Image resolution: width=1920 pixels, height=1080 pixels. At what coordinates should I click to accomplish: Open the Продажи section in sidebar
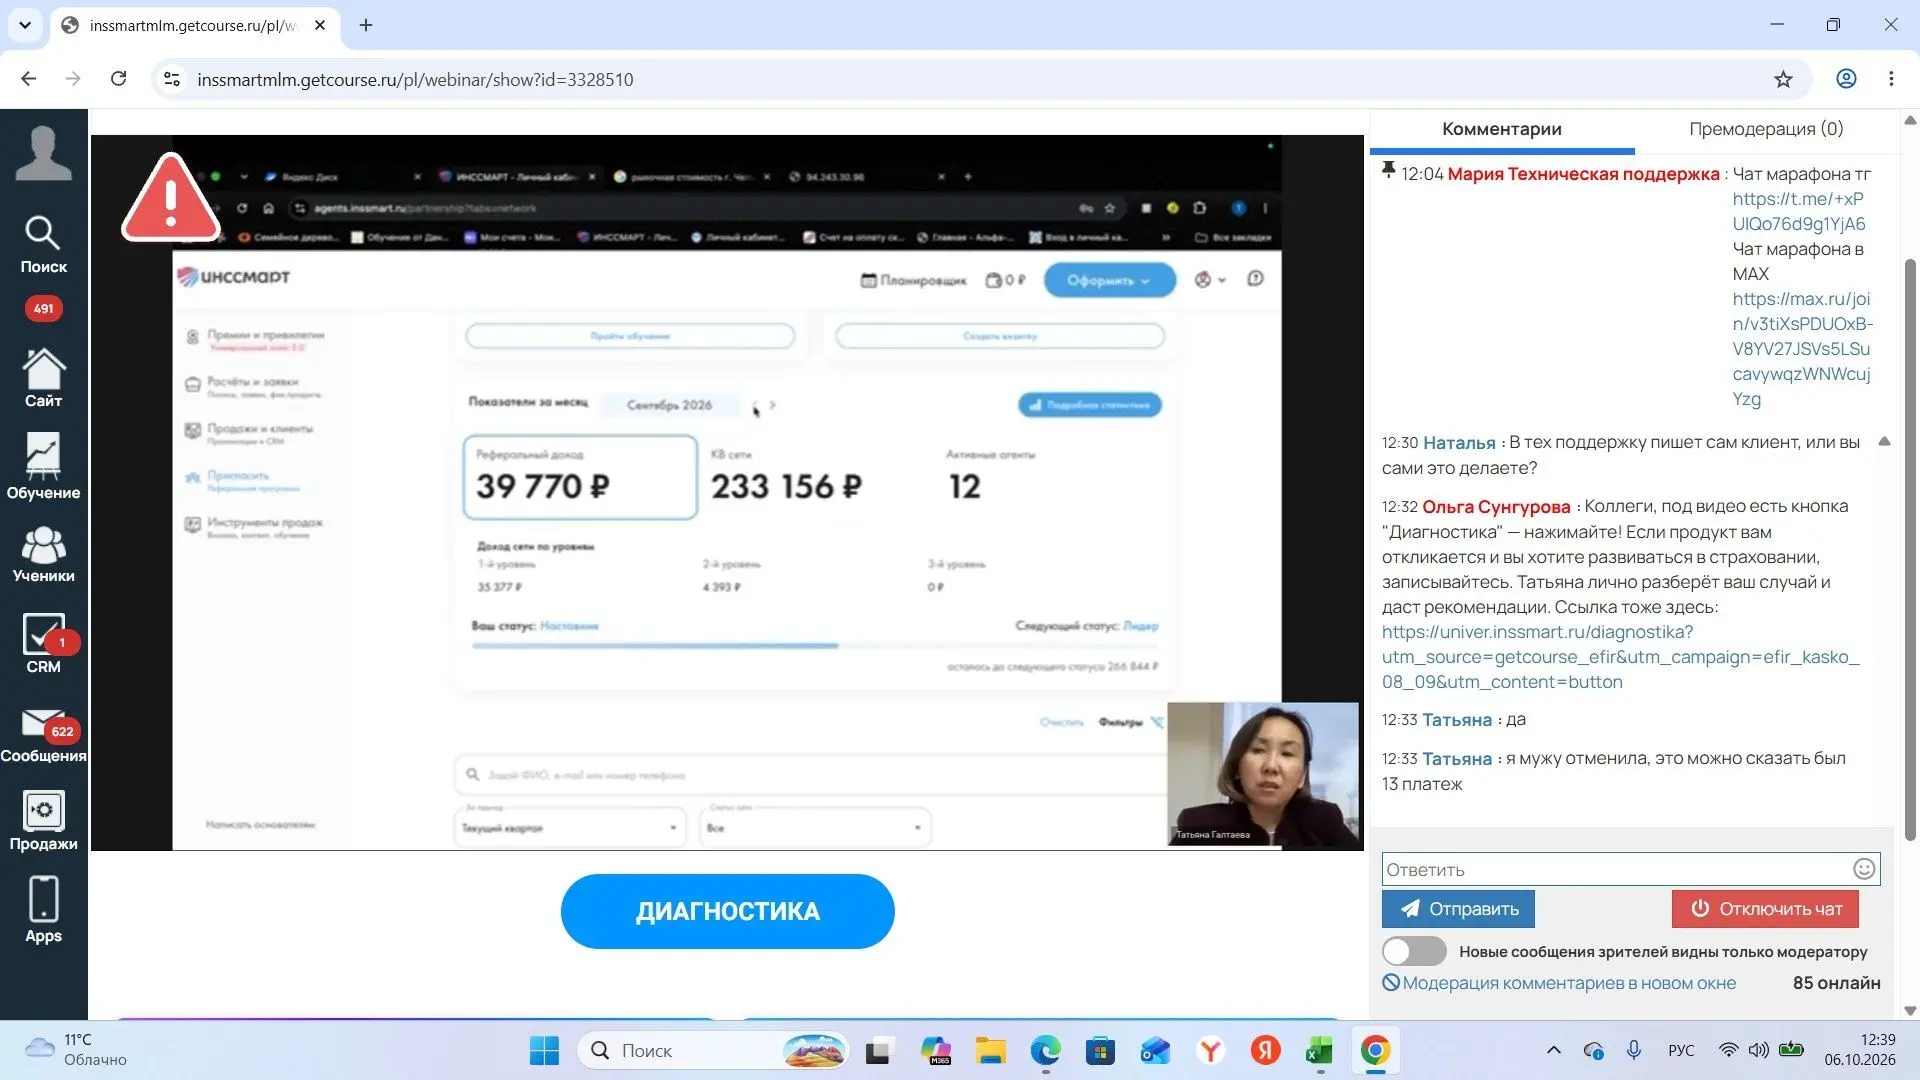(x=43, y=820)
